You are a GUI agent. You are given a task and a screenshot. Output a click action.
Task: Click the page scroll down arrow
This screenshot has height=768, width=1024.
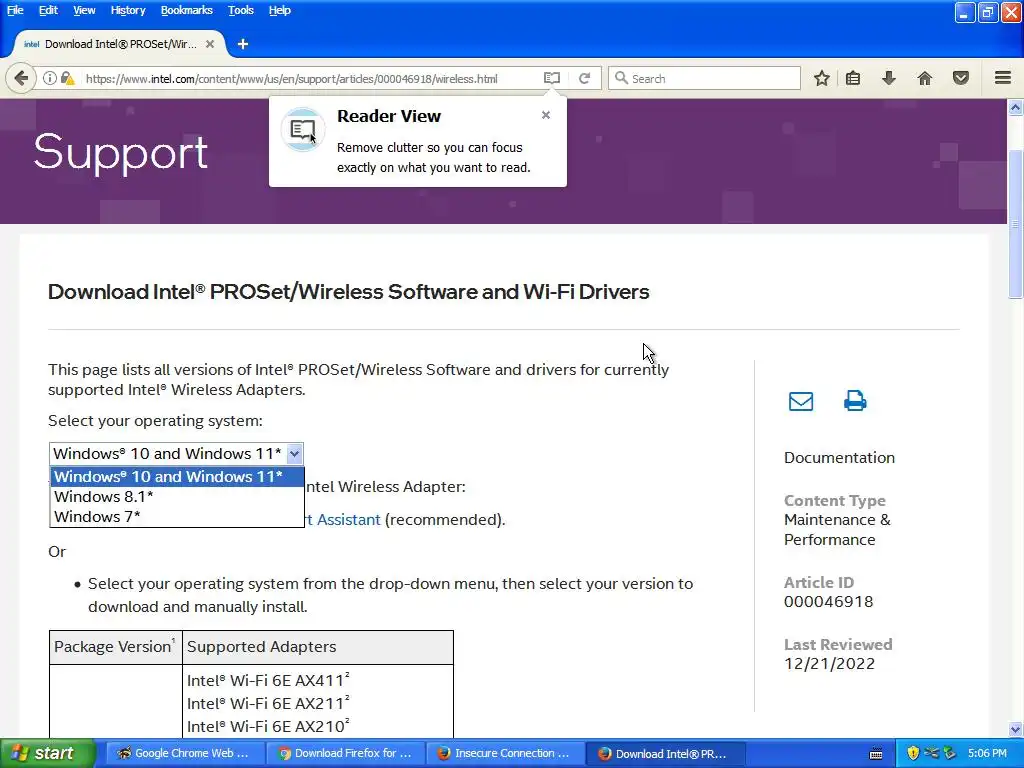[x=1016, y=729]
